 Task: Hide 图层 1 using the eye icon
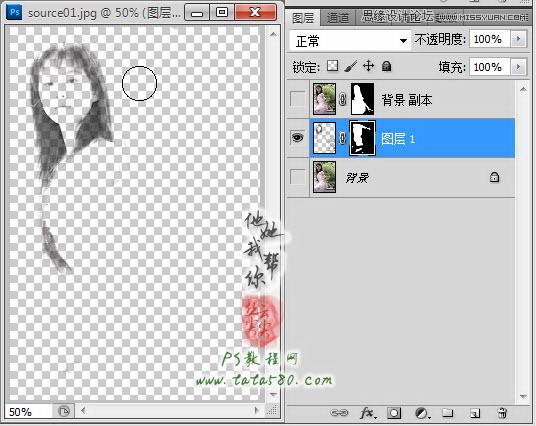click(297, 137)
